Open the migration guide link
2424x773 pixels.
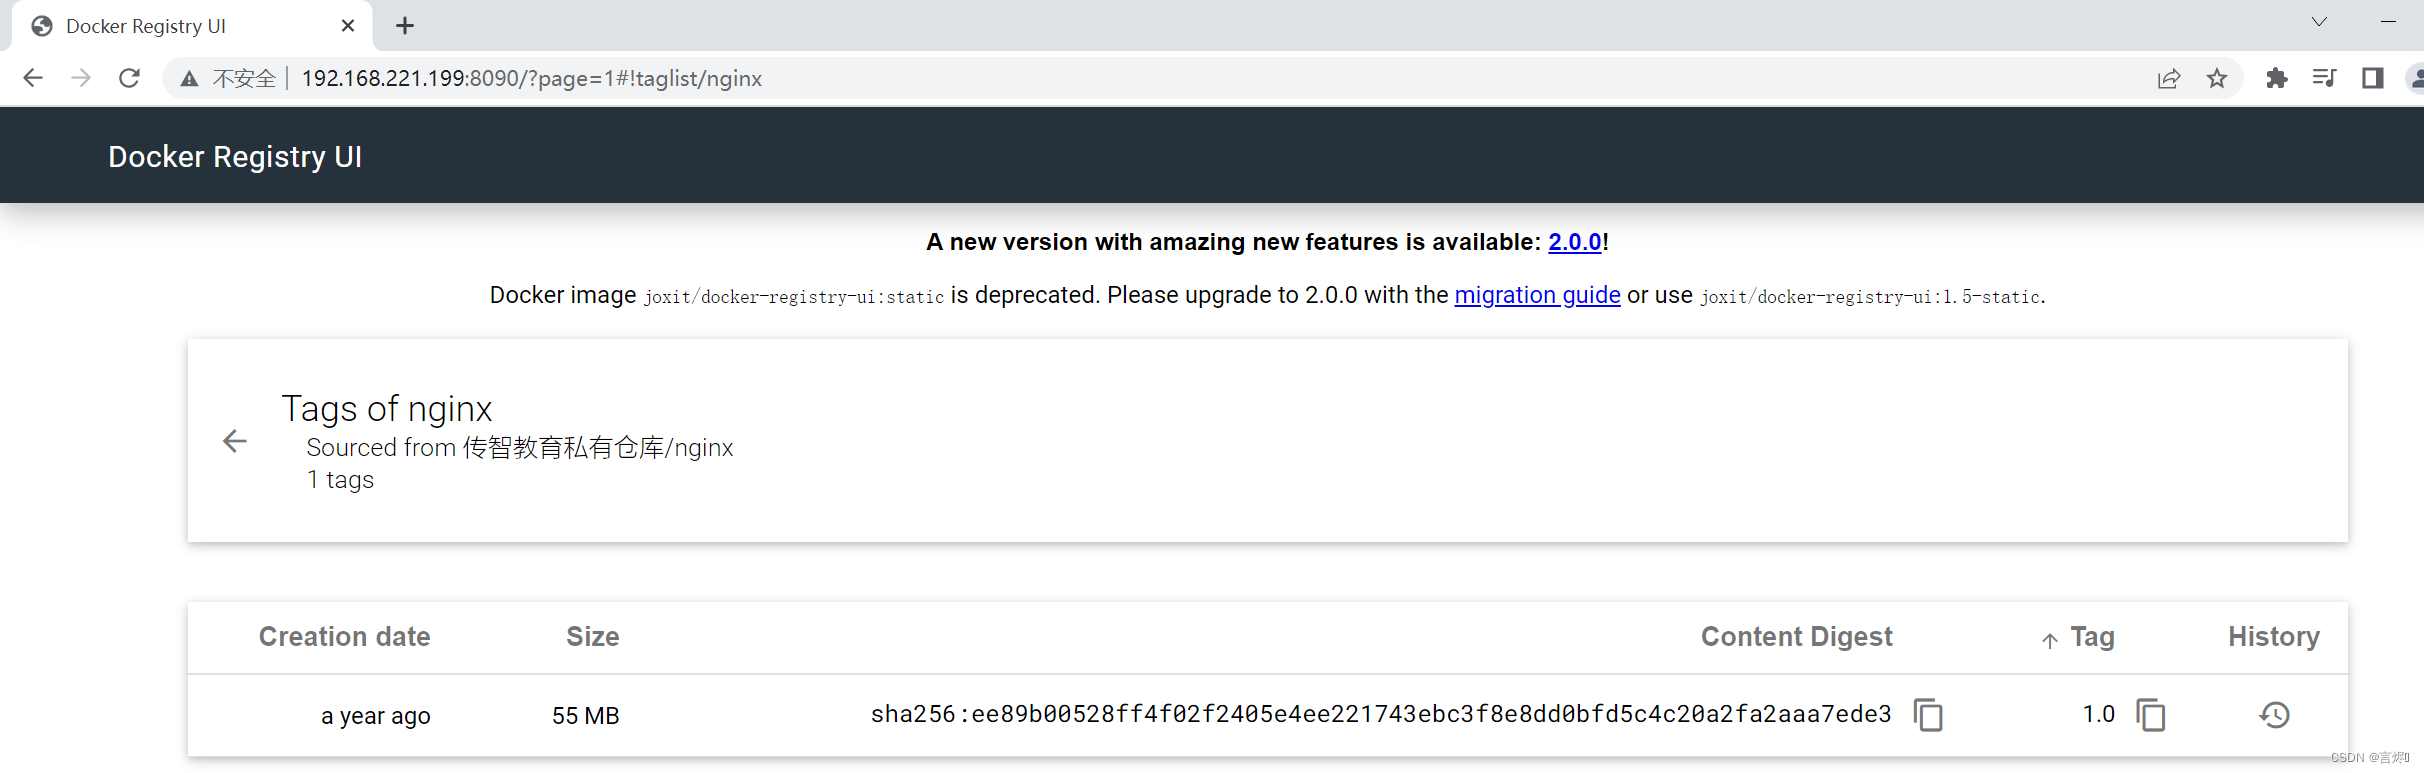1537,295
